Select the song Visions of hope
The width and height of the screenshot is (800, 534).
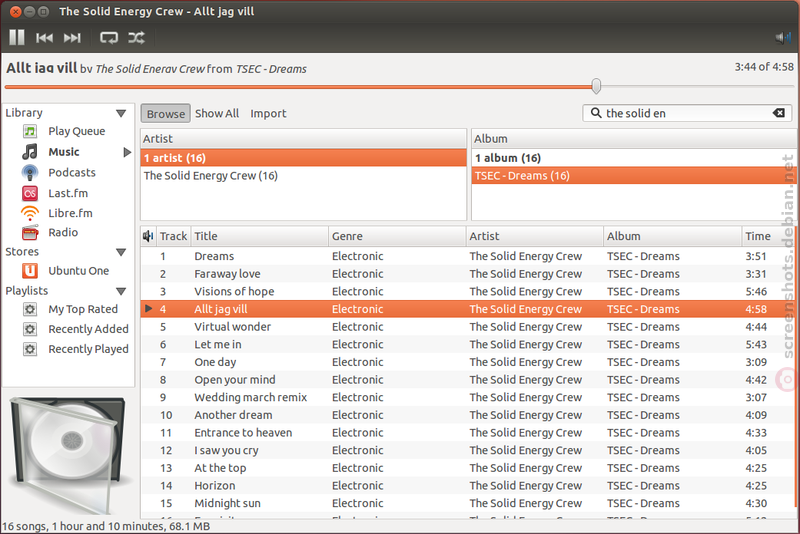pos(468,292)
